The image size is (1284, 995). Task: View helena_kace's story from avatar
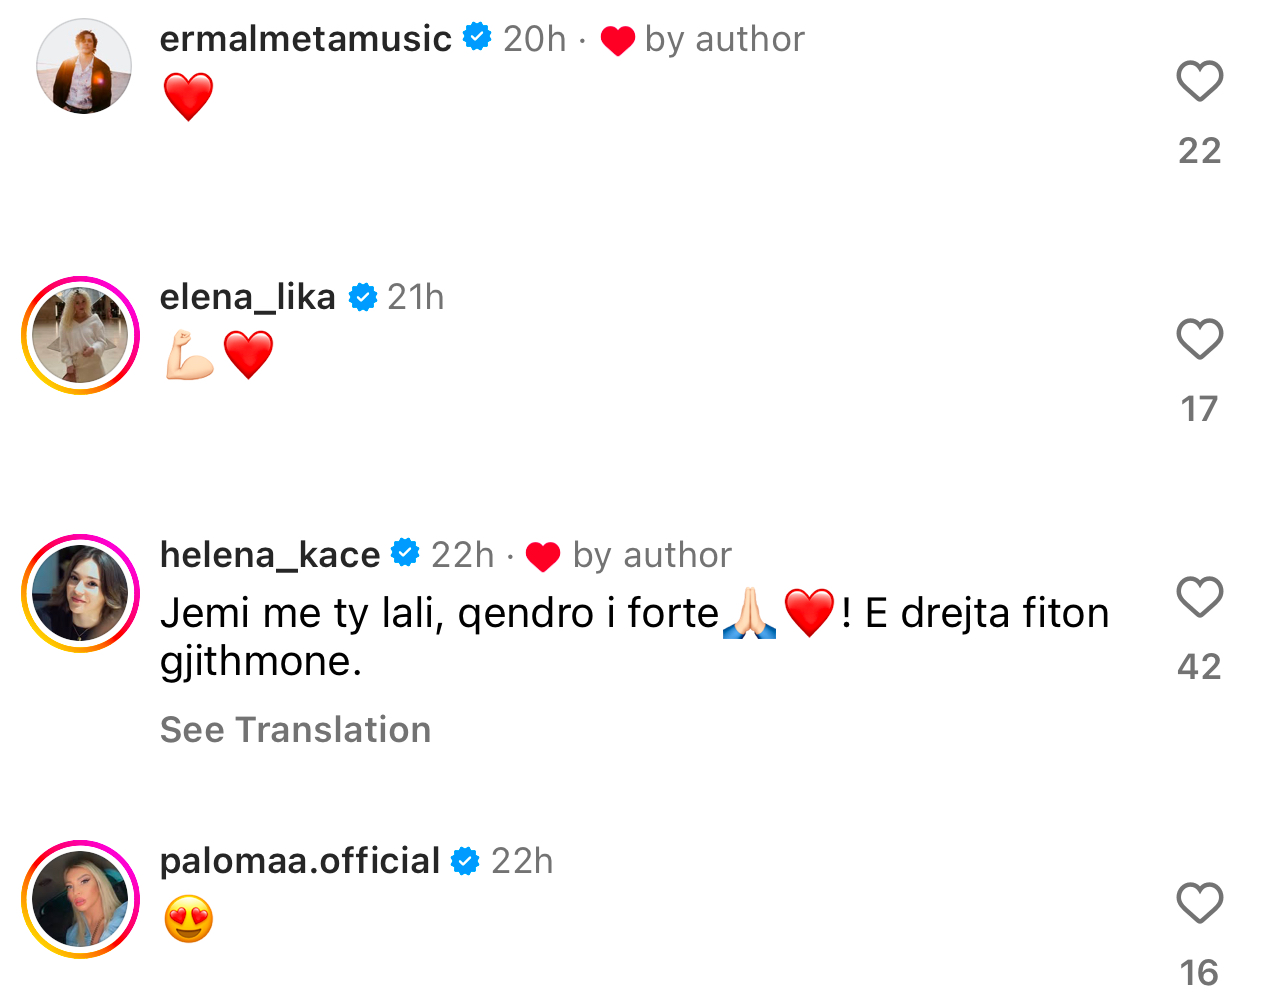(x=80, y=594)
